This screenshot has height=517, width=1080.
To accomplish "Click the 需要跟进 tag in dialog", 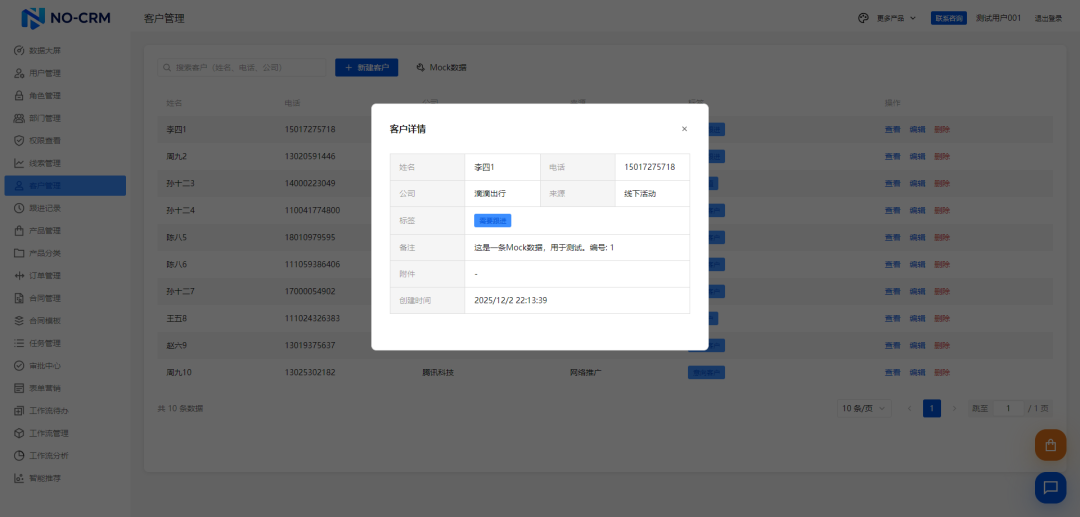I will coord(492,221).
